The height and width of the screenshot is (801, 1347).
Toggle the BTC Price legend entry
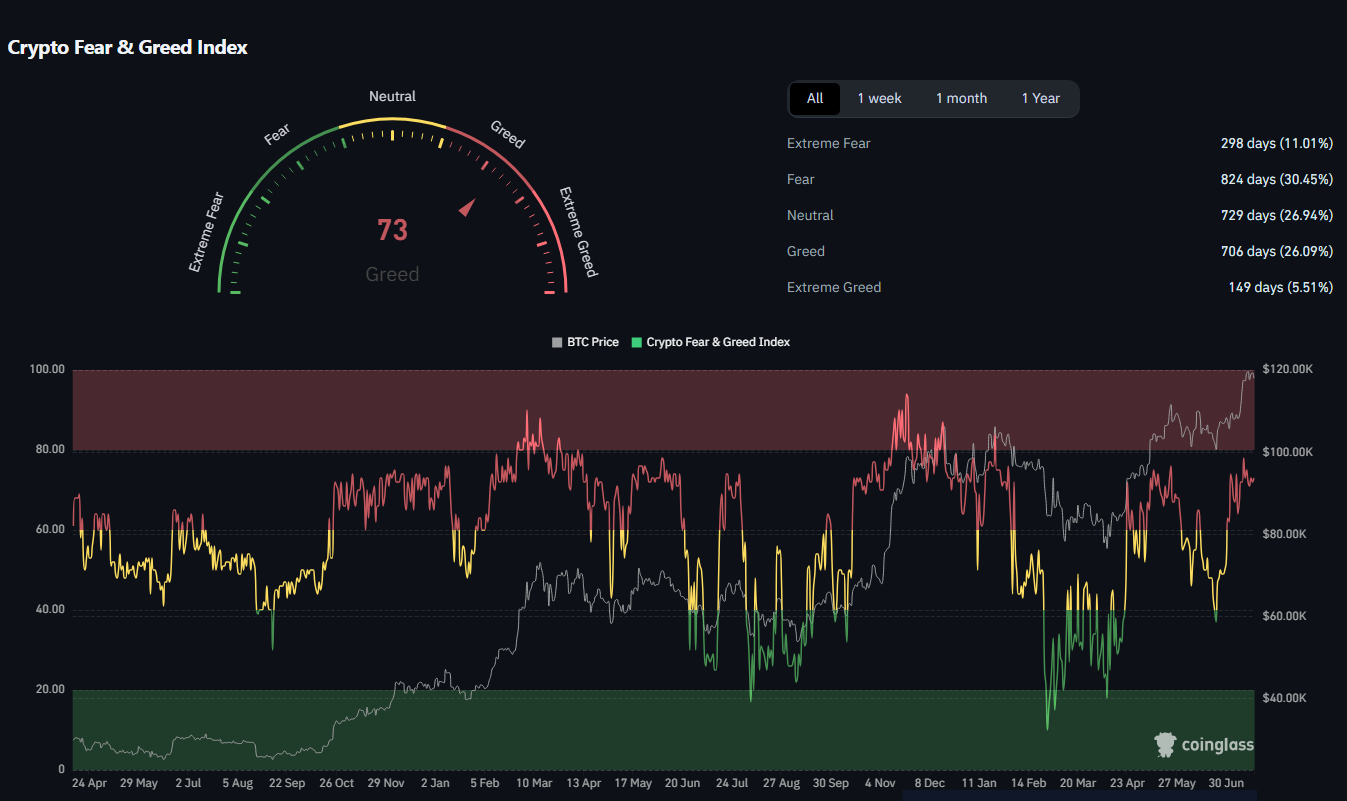coord(586,342)
